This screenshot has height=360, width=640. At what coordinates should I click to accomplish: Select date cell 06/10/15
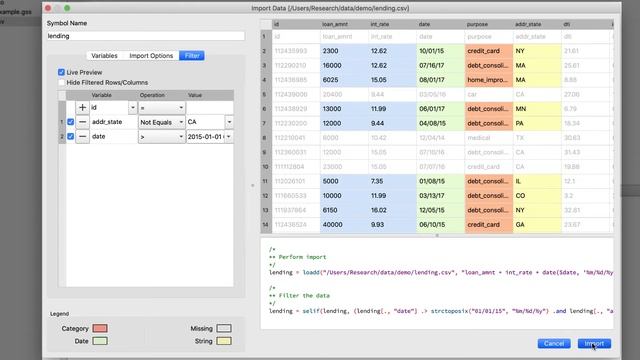[x=440, y=224]
